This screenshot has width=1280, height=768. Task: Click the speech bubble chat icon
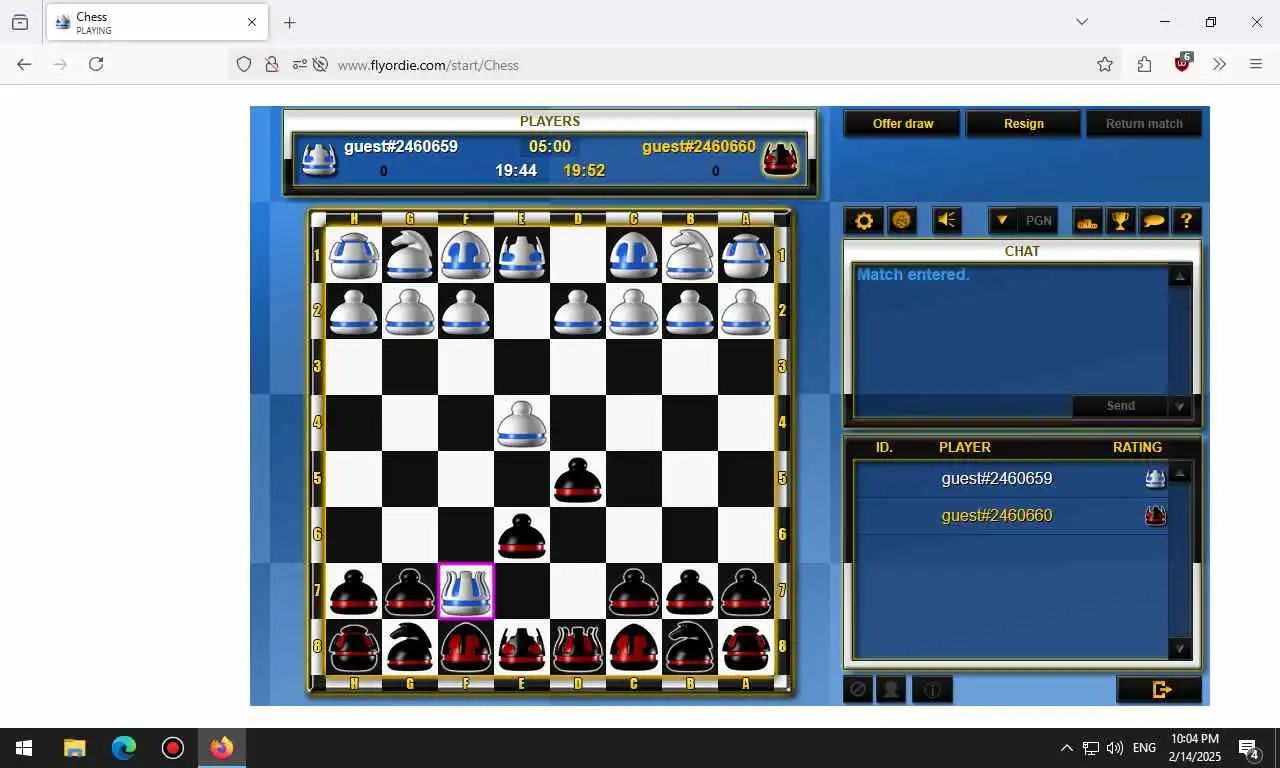click(x=1153, y=221)
